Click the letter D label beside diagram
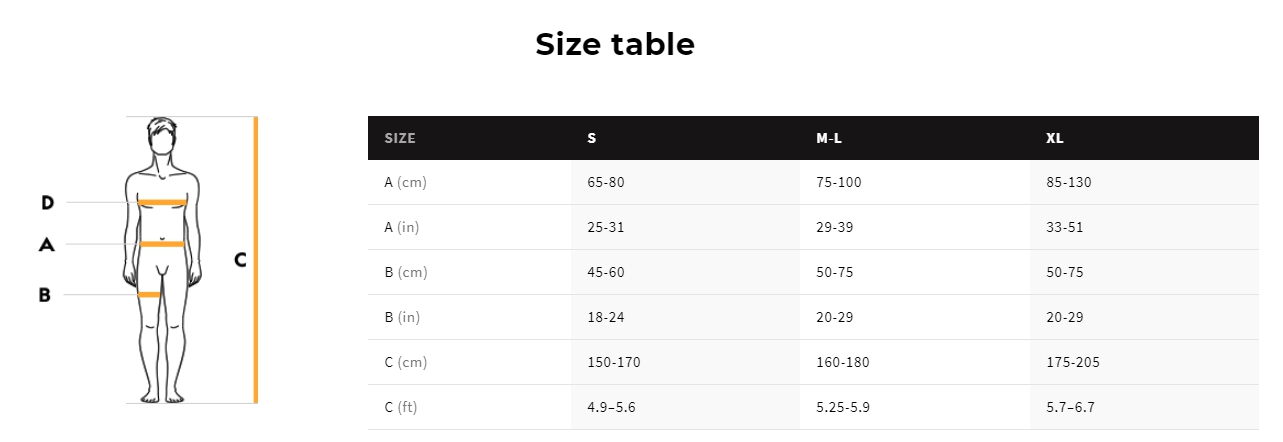The image size is (1283, 442). 47,203
